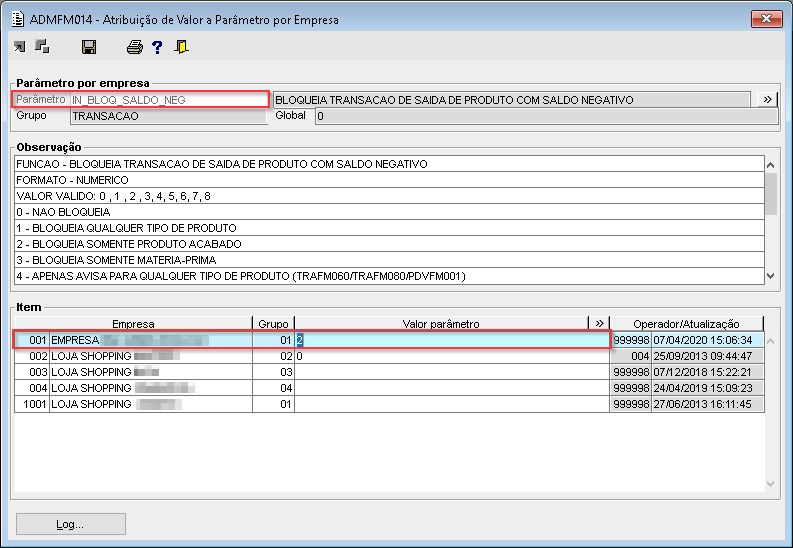Select line 4 - APENAS AVISA PARA QUALQUER TIPO
The width and height of the screenshot is (793, 548).
[x=389, y=276]
